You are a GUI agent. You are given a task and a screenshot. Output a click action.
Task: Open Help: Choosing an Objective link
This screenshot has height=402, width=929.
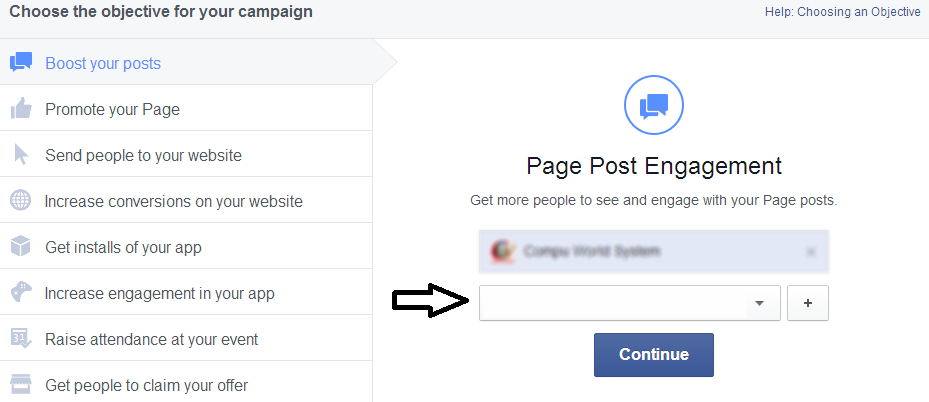842,12
